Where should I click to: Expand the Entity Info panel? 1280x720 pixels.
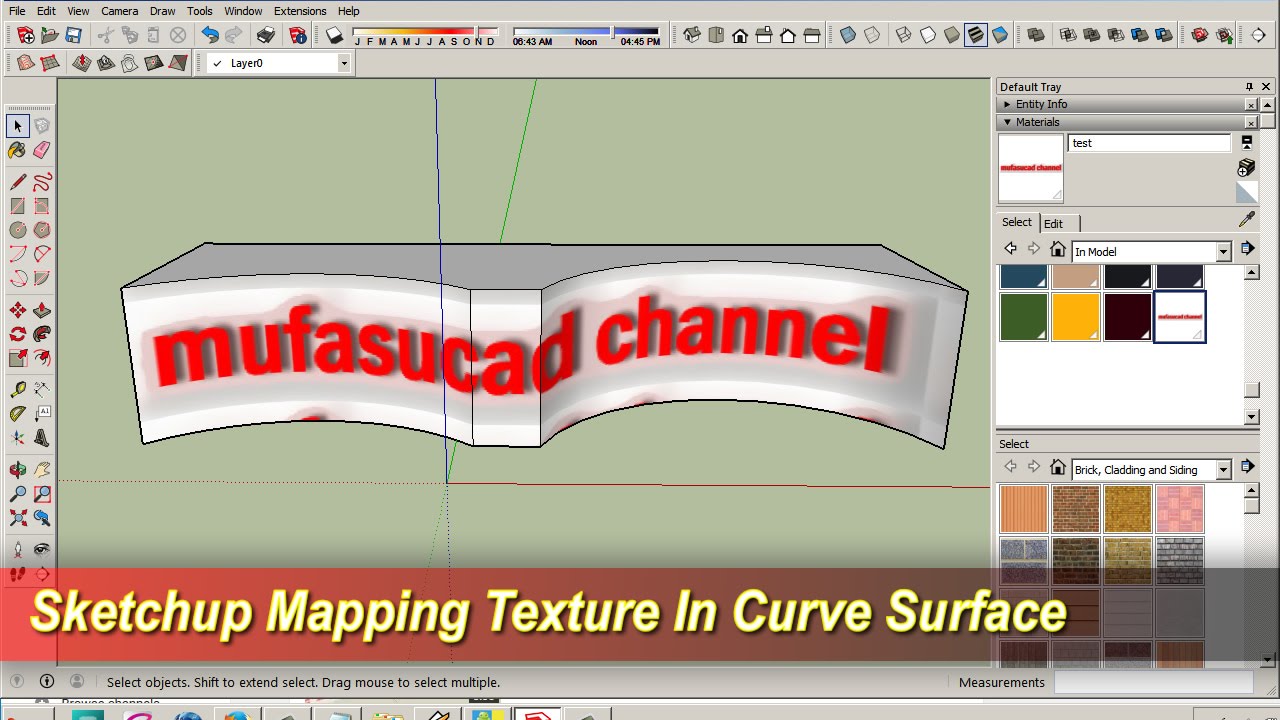click(1007, 104)
